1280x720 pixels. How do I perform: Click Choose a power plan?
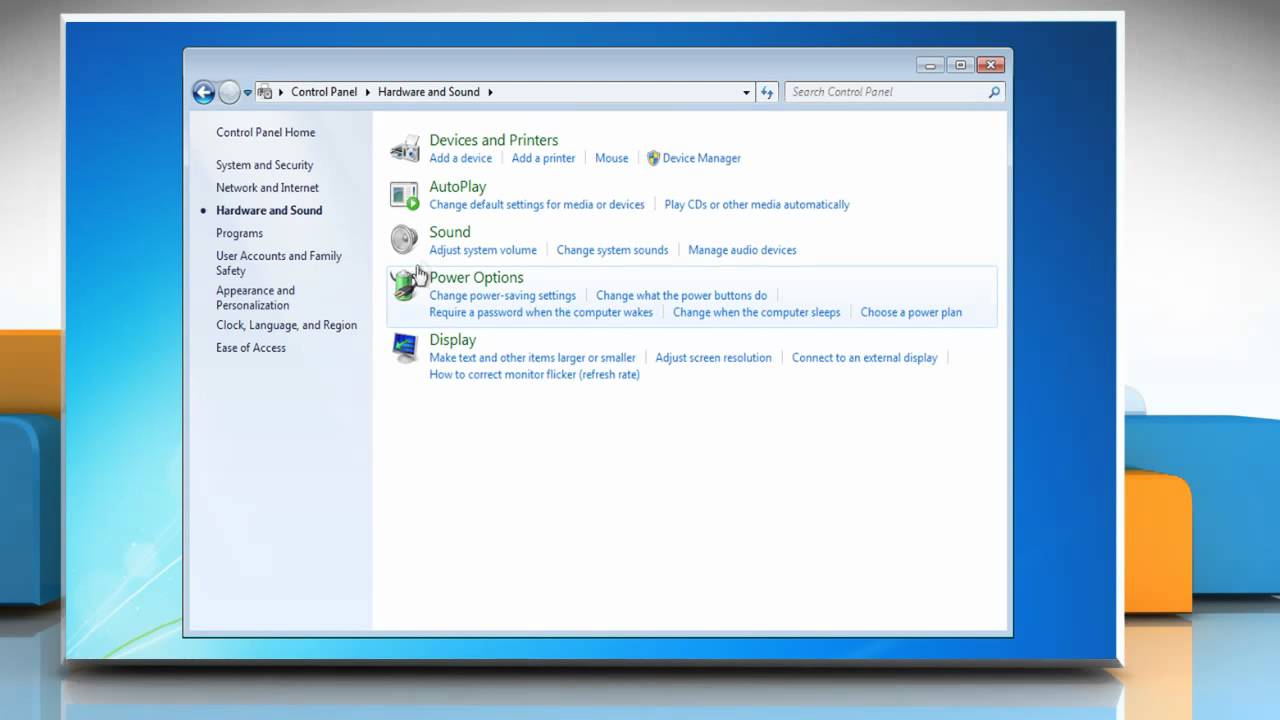[911, 313]
